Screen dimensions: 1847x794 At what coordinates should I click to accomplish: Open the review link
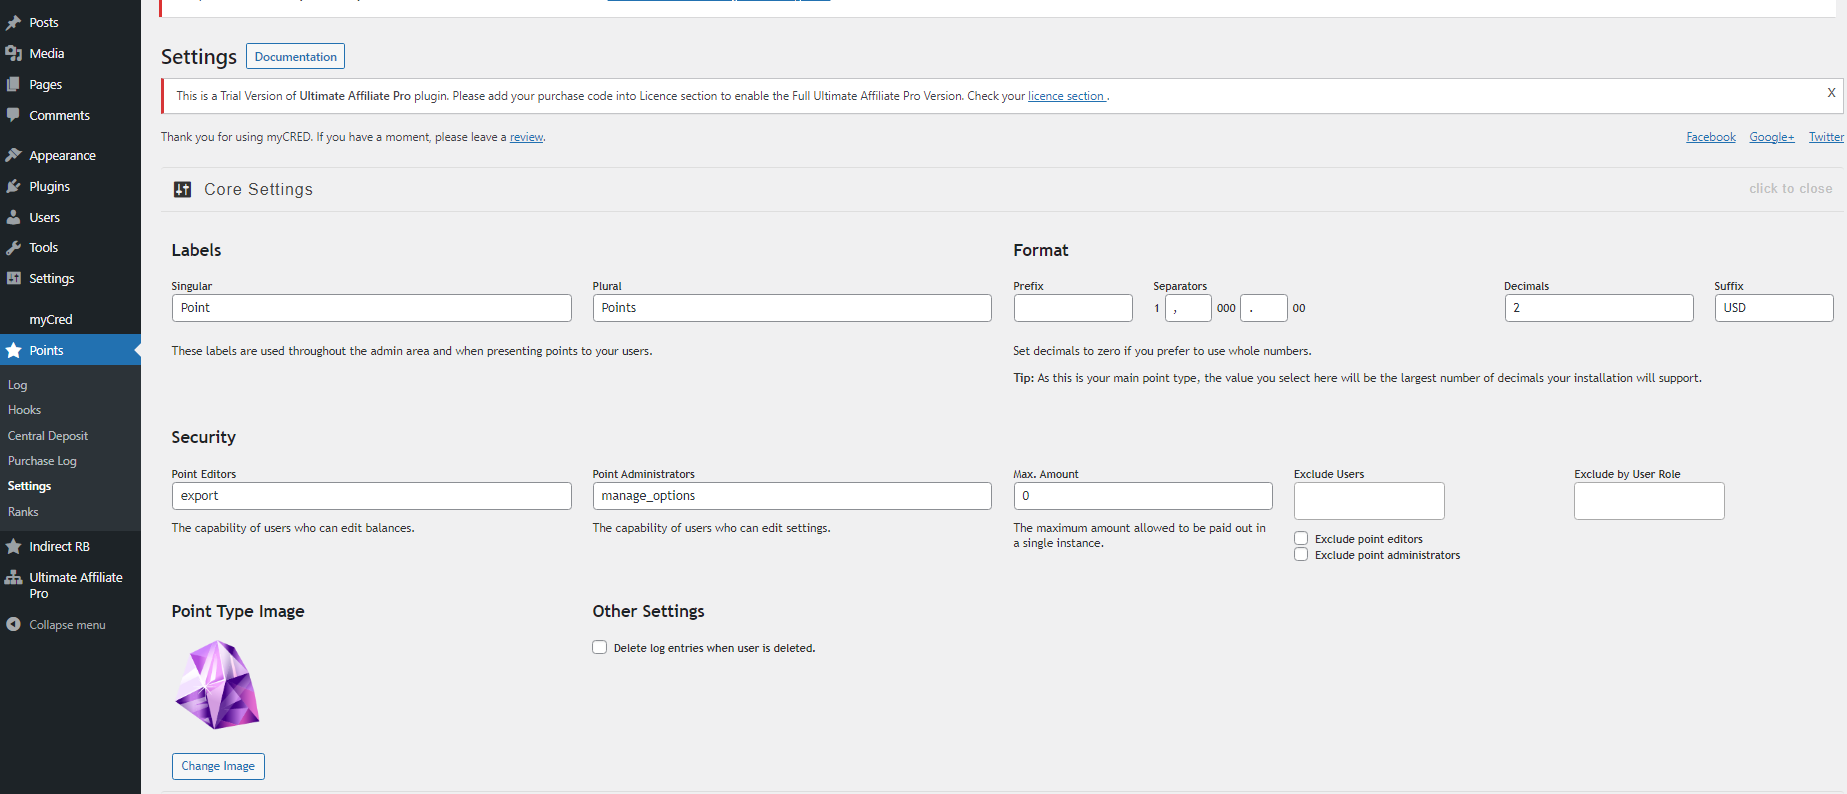(527, 137)
